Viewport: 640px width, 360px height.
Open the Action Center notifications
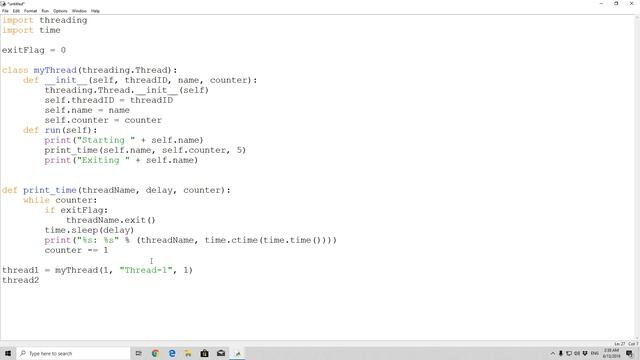pyautogui.click(x=629, y=353)
